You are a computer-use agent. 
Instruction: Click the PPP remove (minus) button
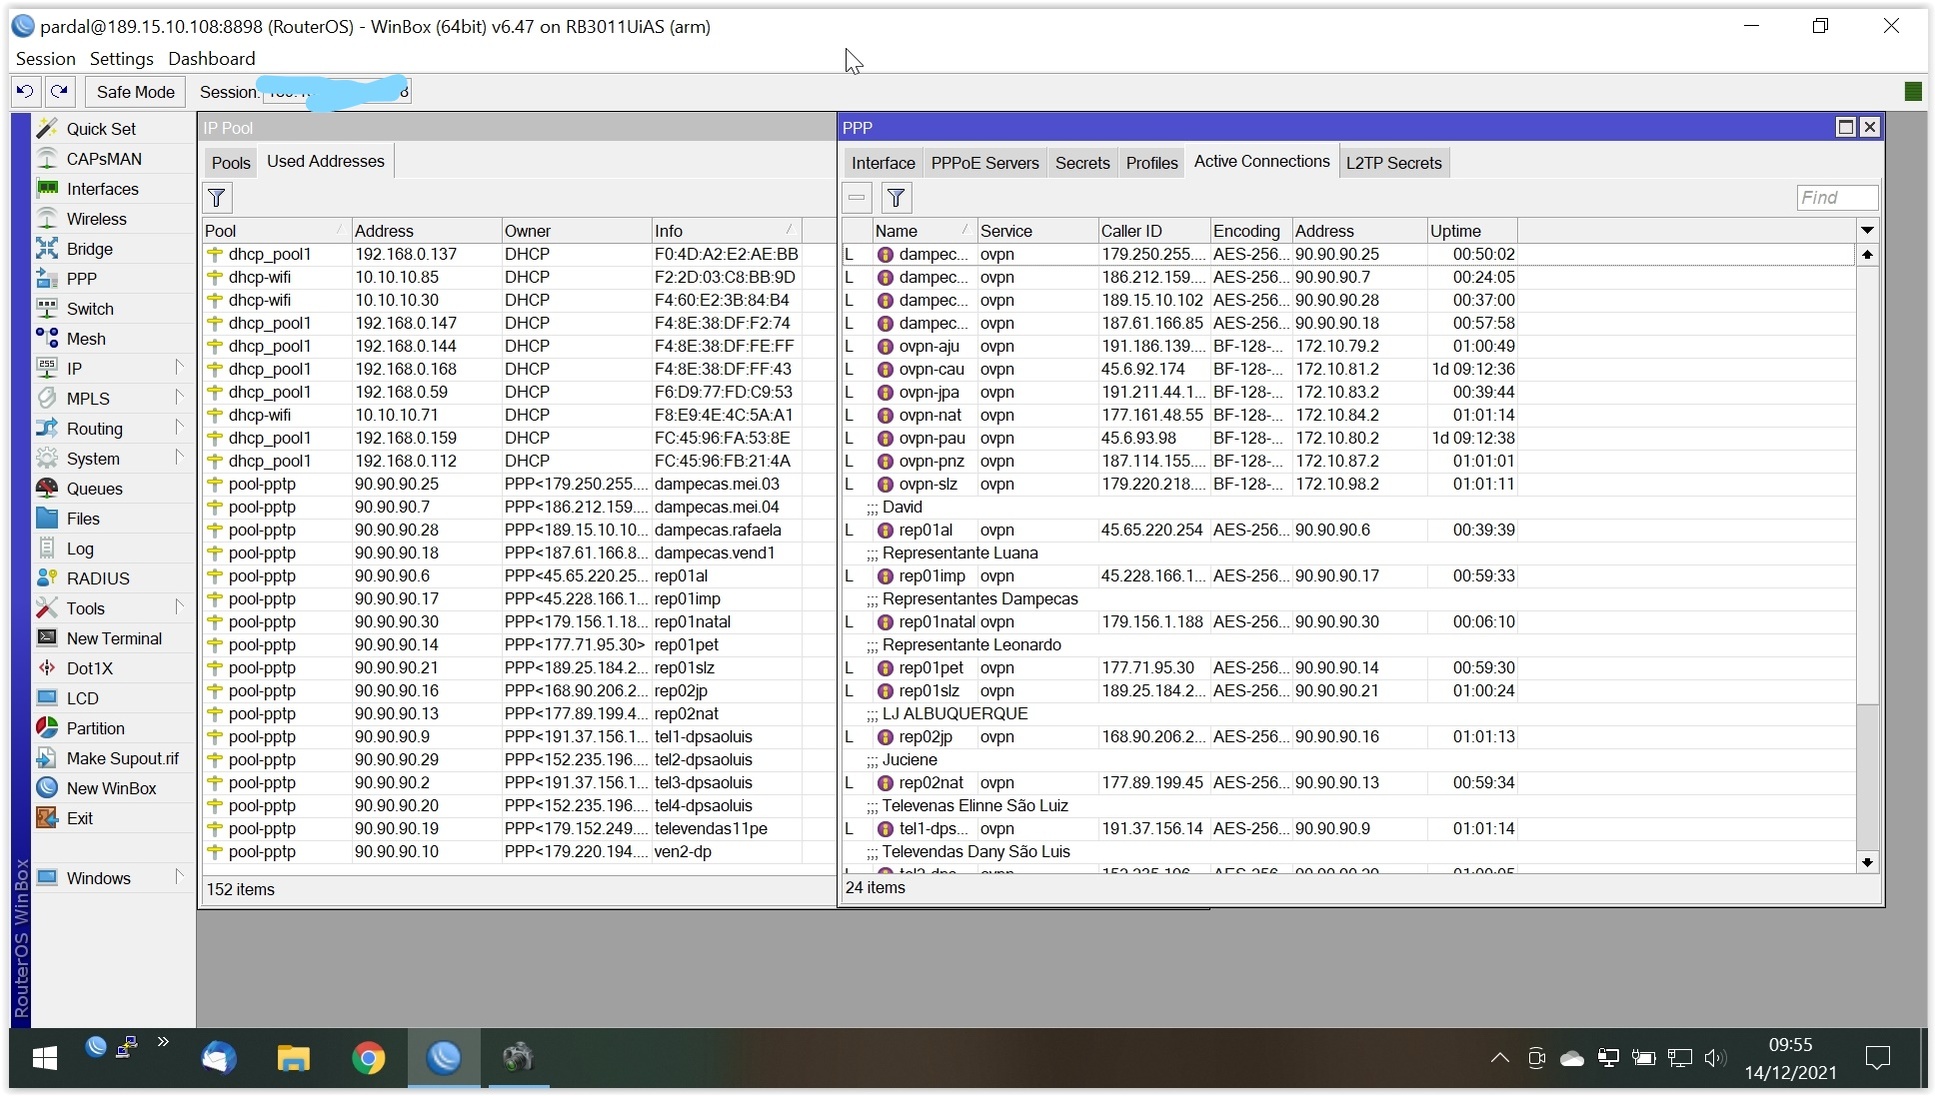(x=857, y=198)
